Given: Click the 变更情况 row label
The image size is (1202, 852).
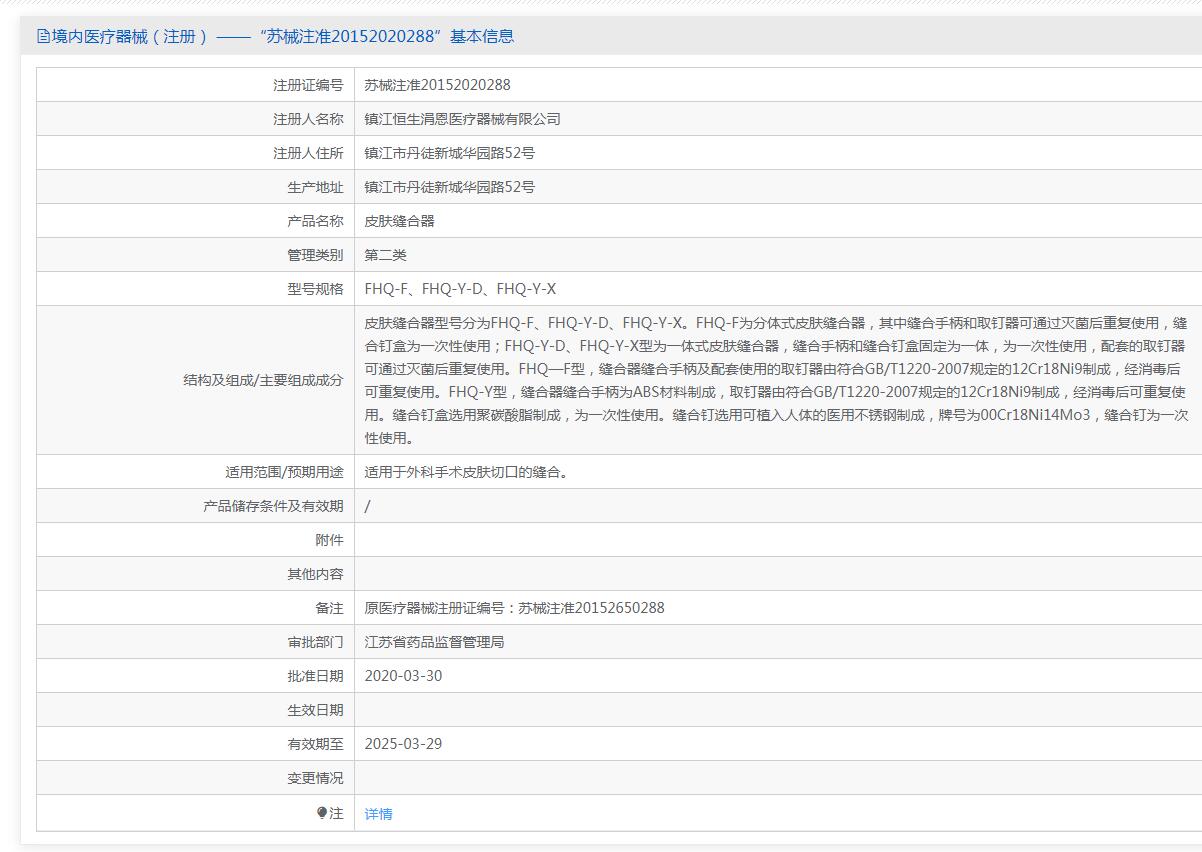Looking at the screenshot, I should point(314,778).
